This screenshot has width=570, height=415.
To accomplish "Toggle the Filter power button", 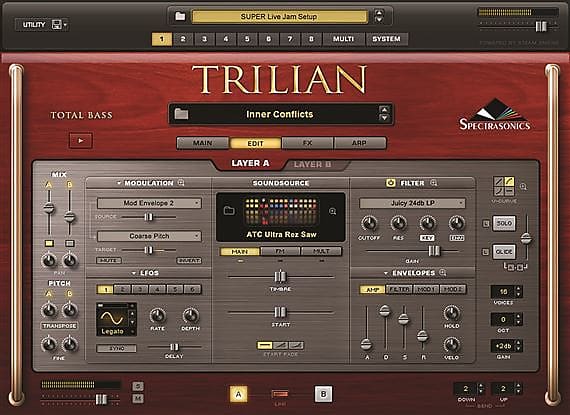I will pos(390,183).
